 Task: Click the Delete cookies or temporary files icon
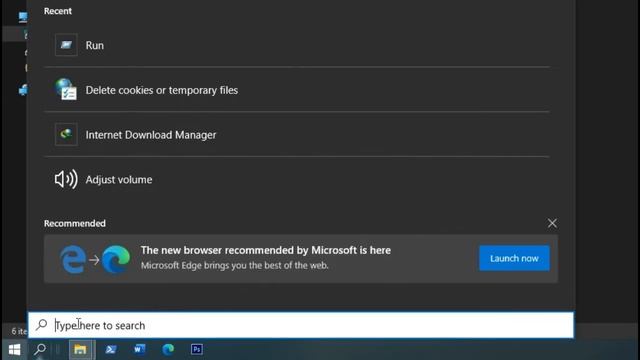(66, 89)
